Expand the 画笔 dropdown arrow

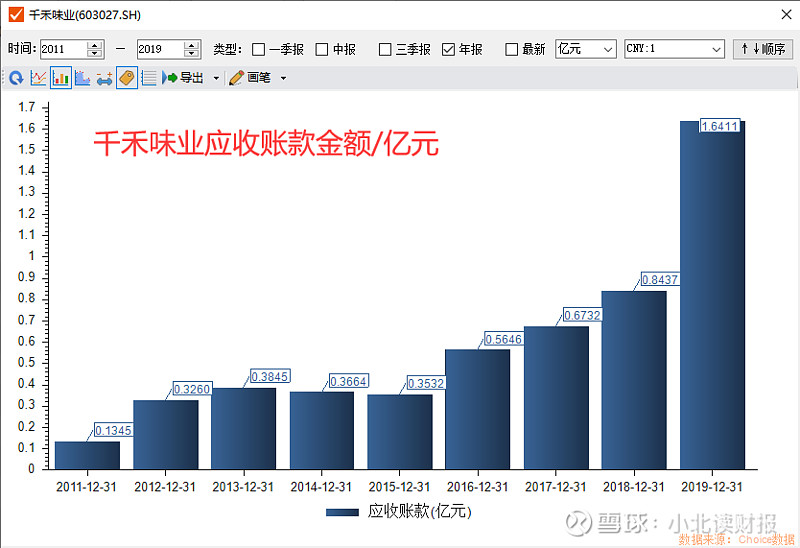coord(283,79)
